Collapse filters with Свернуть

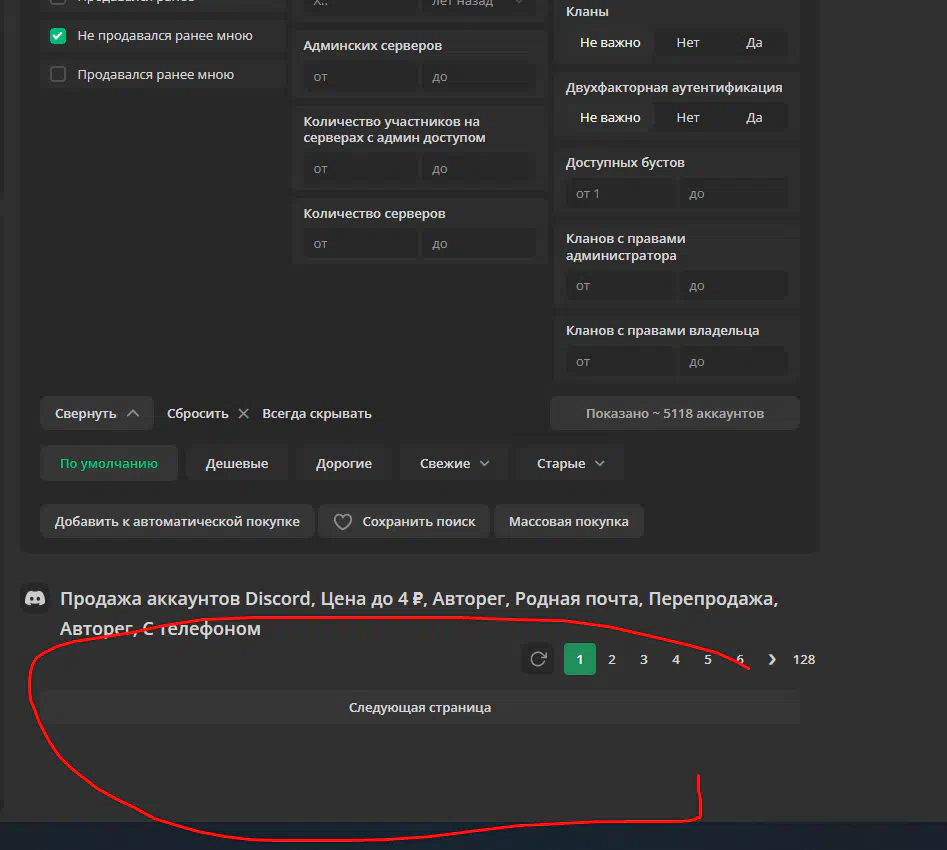point(97,414)
